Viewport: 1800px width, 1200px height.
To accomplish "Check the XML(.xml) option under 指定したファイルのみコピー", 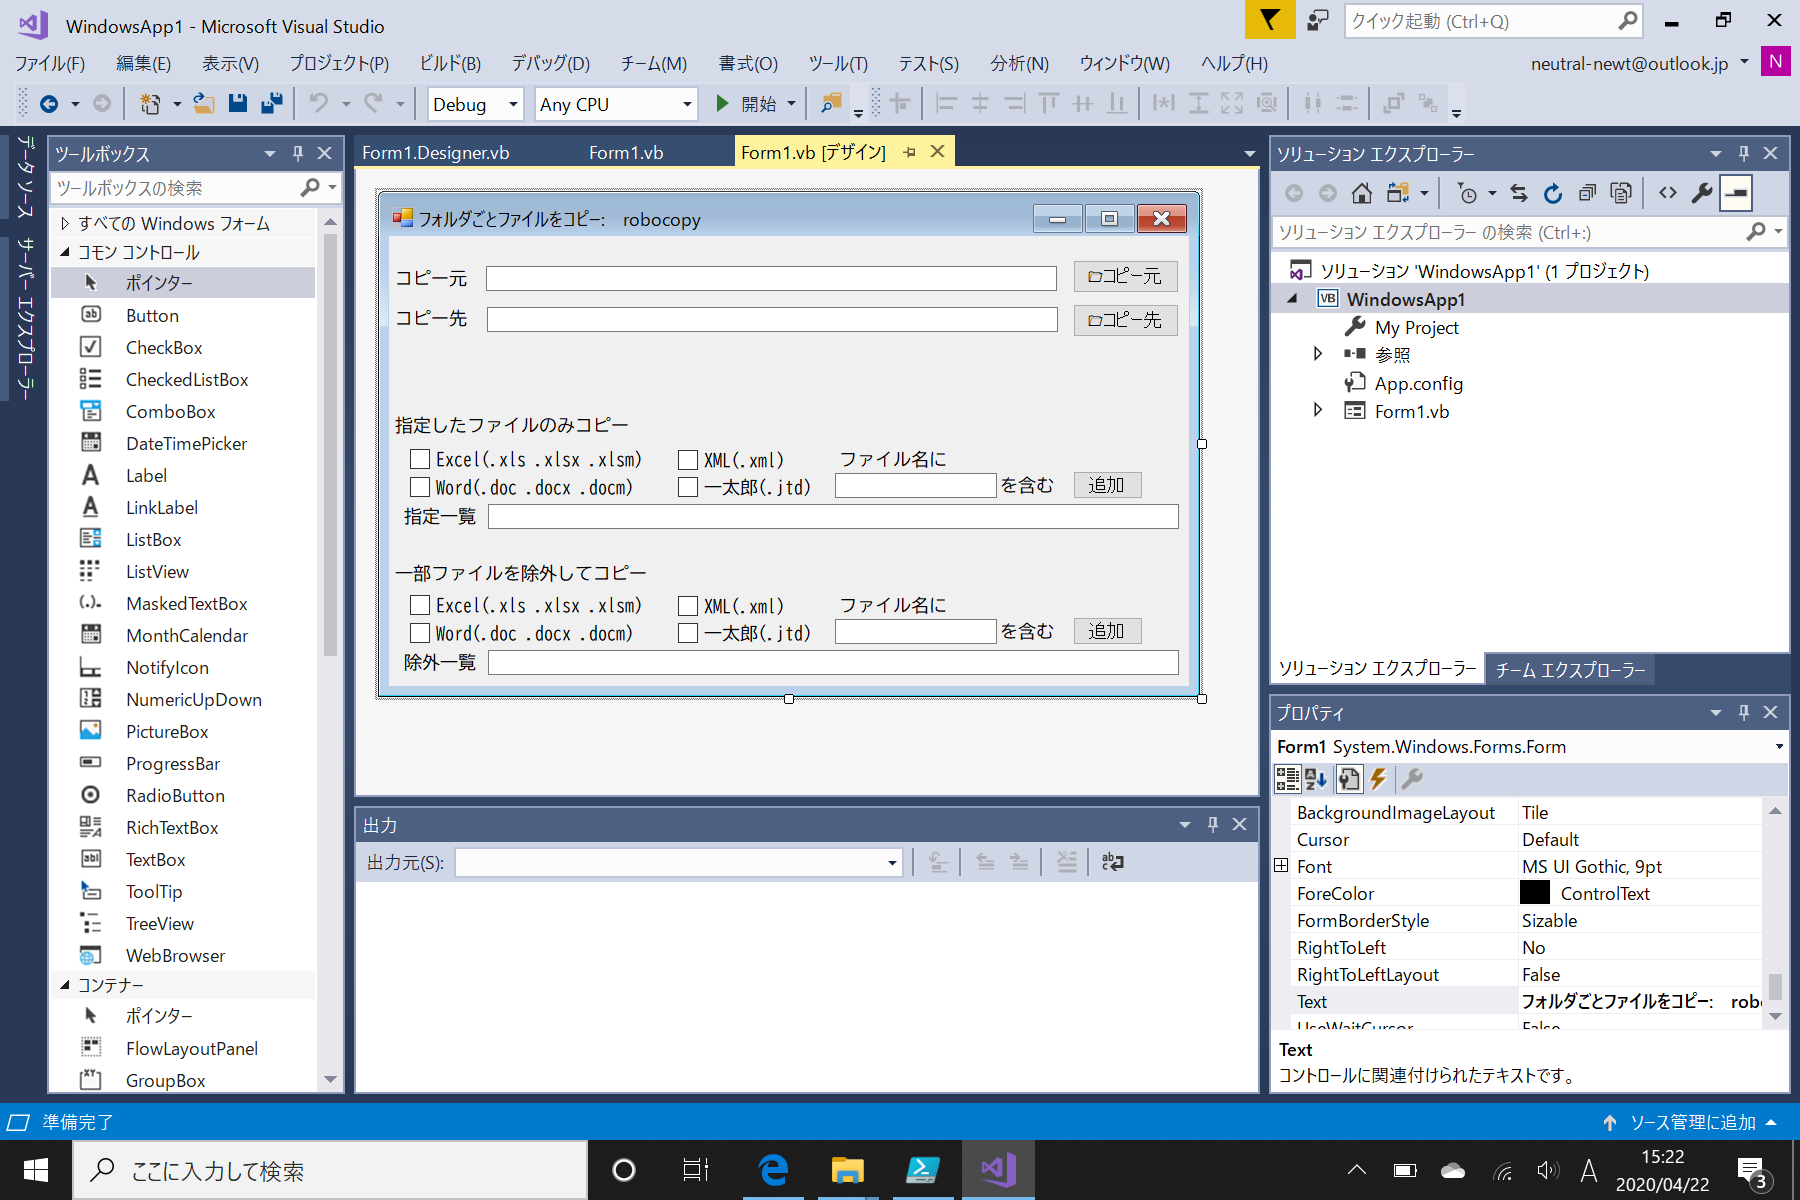I will click(687, 459).
